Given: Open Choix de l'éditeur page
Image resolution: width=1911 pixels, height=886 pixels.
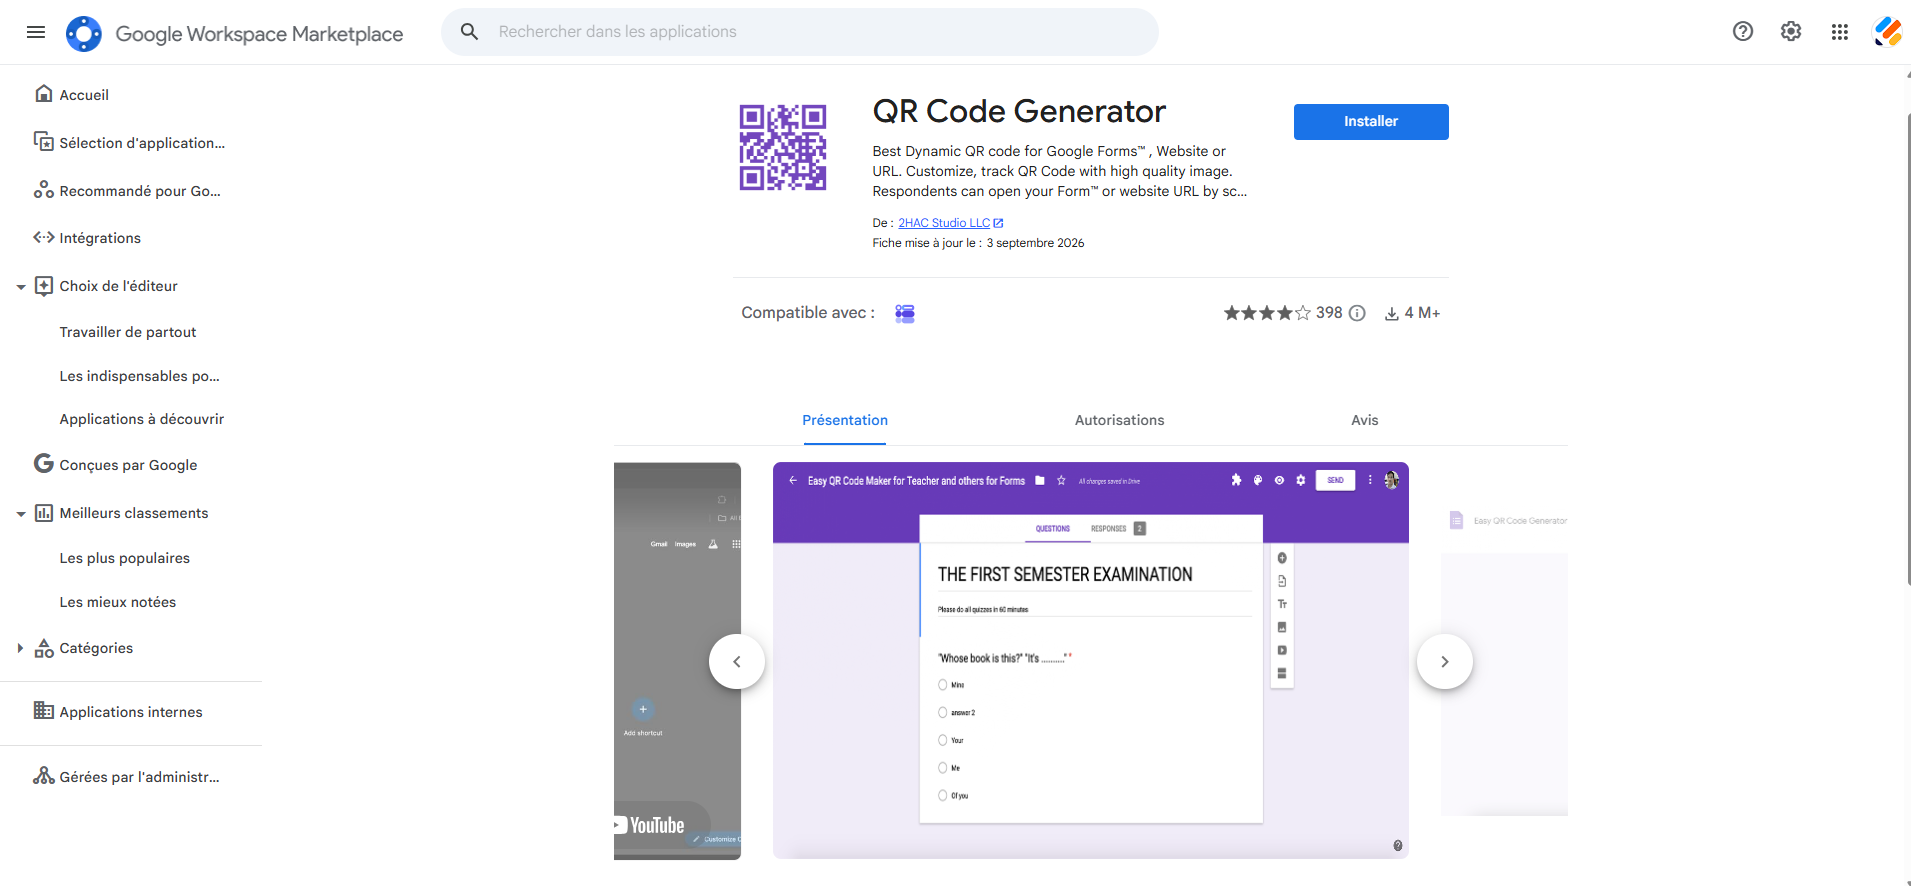Looking at the screenshot, I should click(x=118, y=286).
